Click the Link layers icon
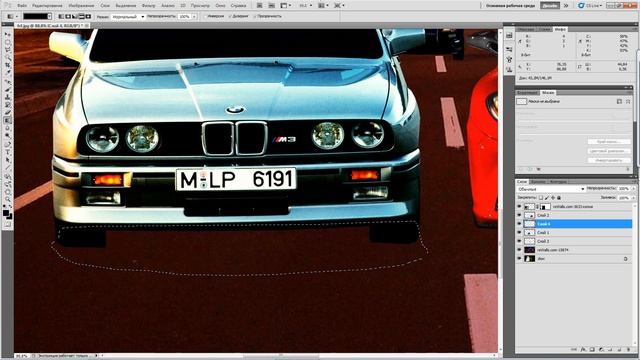Viewport: 640px width, 360px height. (574, 349)
